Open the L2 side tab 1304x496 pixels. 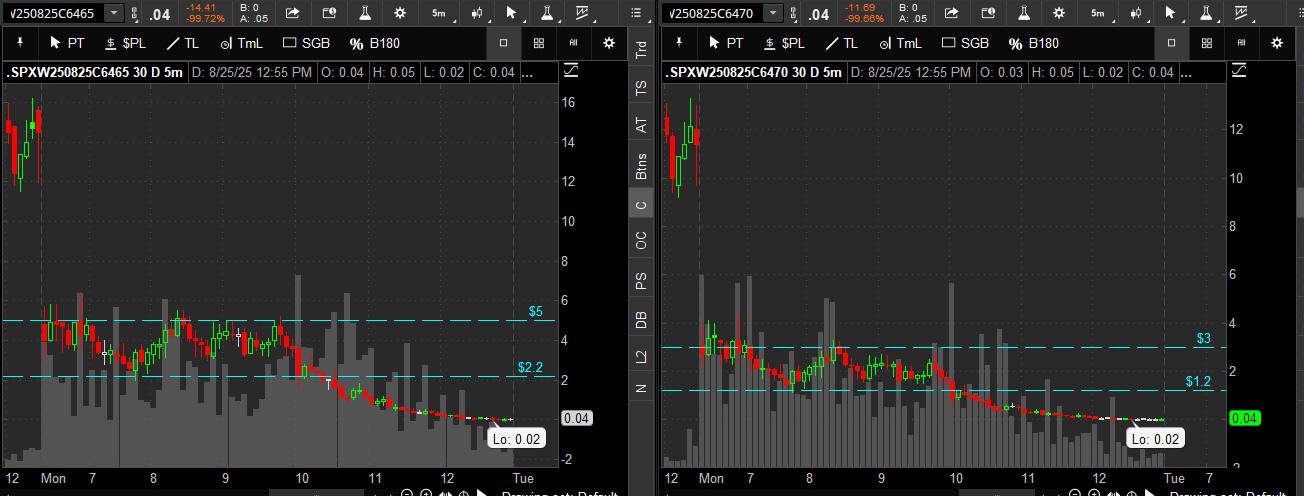pyautogui.click(x=641, y=355)
